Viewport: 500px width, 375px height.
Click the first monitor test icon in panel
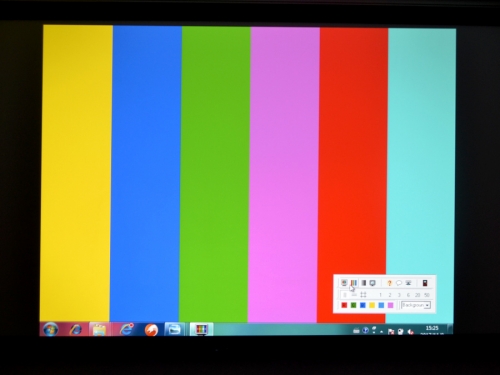click(344, 283)
